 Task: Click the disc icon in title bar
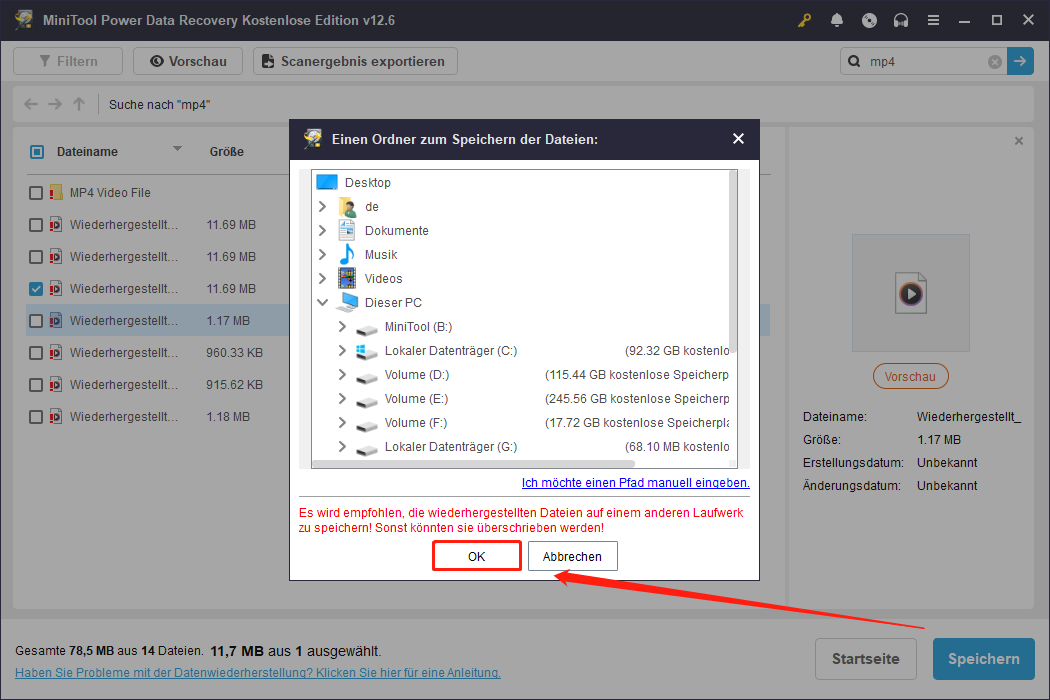[869, 20]
